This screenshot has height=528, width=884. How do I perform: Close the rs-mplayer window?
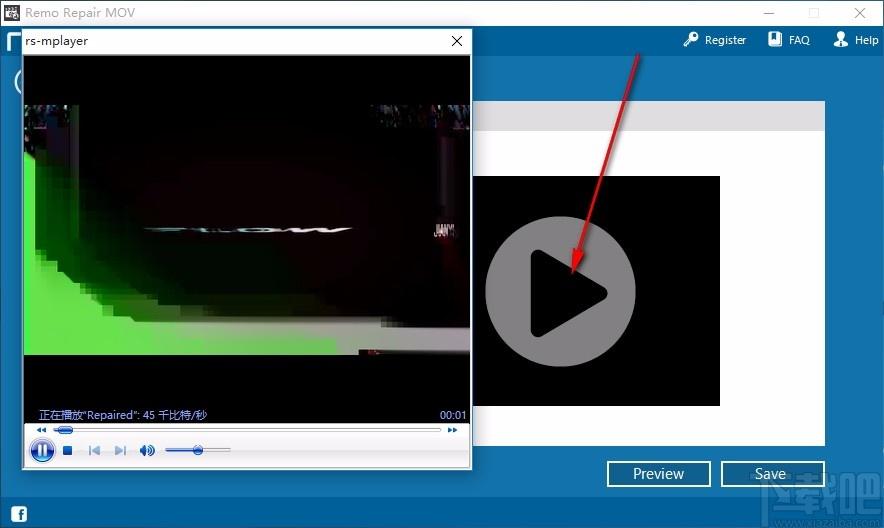457,41
